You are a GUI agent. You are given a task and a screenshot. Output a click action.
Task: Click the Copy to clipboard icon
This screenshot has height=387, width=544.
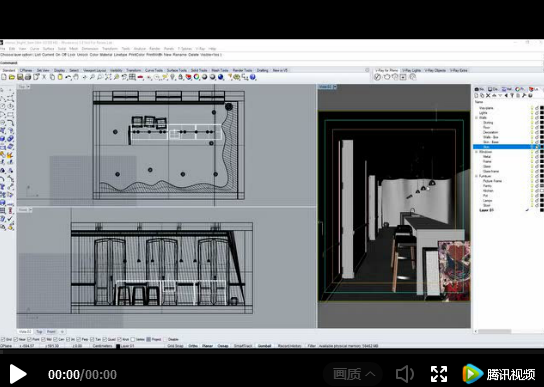pyautogui.click(x=52, y=77)
